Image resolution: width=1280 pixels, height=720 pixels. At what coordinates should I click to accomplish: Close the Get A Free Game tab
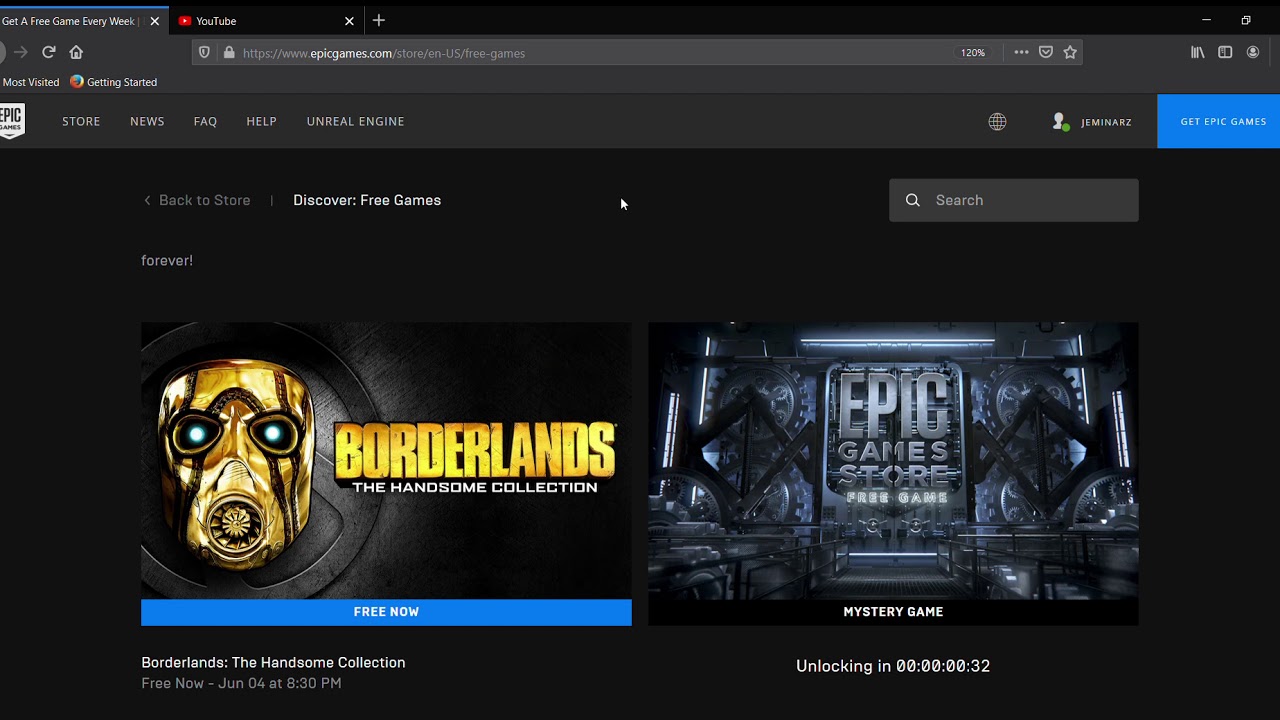(x=154, y=21)
